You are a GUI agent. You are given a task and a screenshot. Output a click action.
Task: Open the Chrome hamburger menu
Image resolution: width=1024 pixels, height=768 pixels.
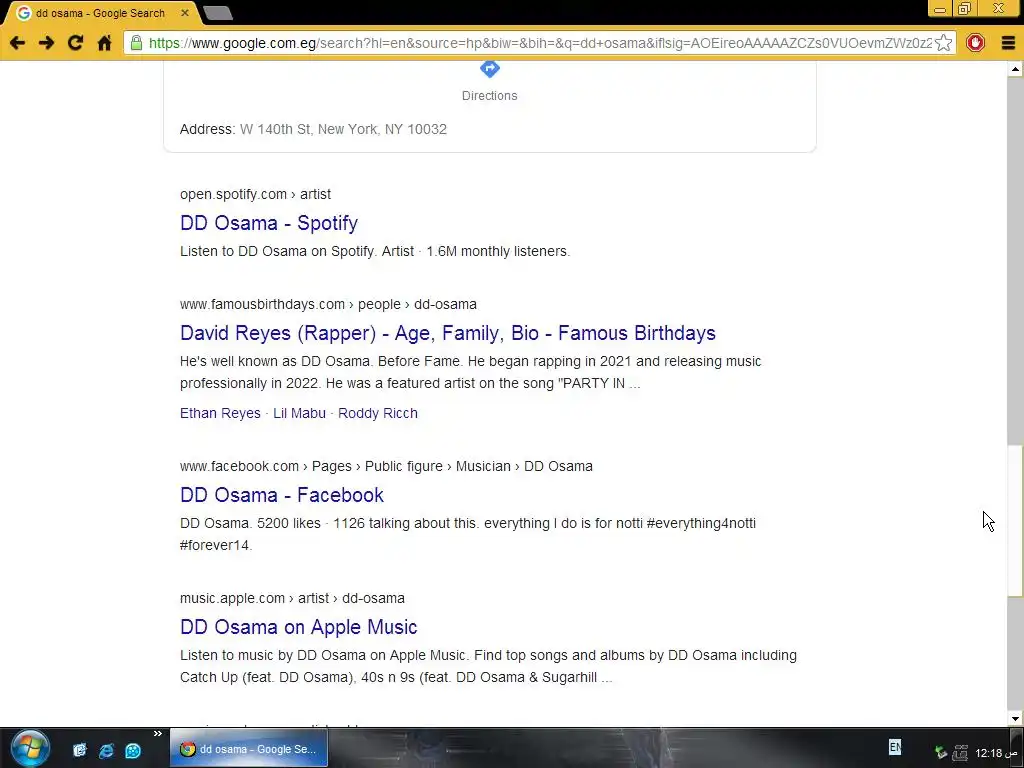(x=1008, y=43)
